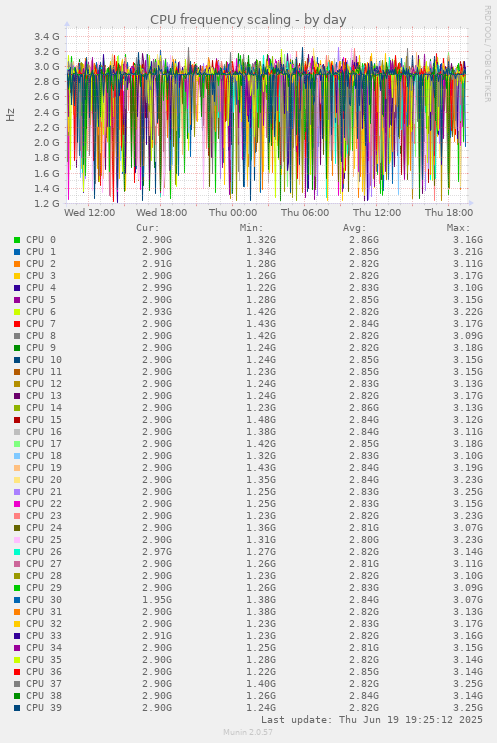Select the CPU 19 peach legend swatch
Screen dimensions: 497x743
pos(17,468)
